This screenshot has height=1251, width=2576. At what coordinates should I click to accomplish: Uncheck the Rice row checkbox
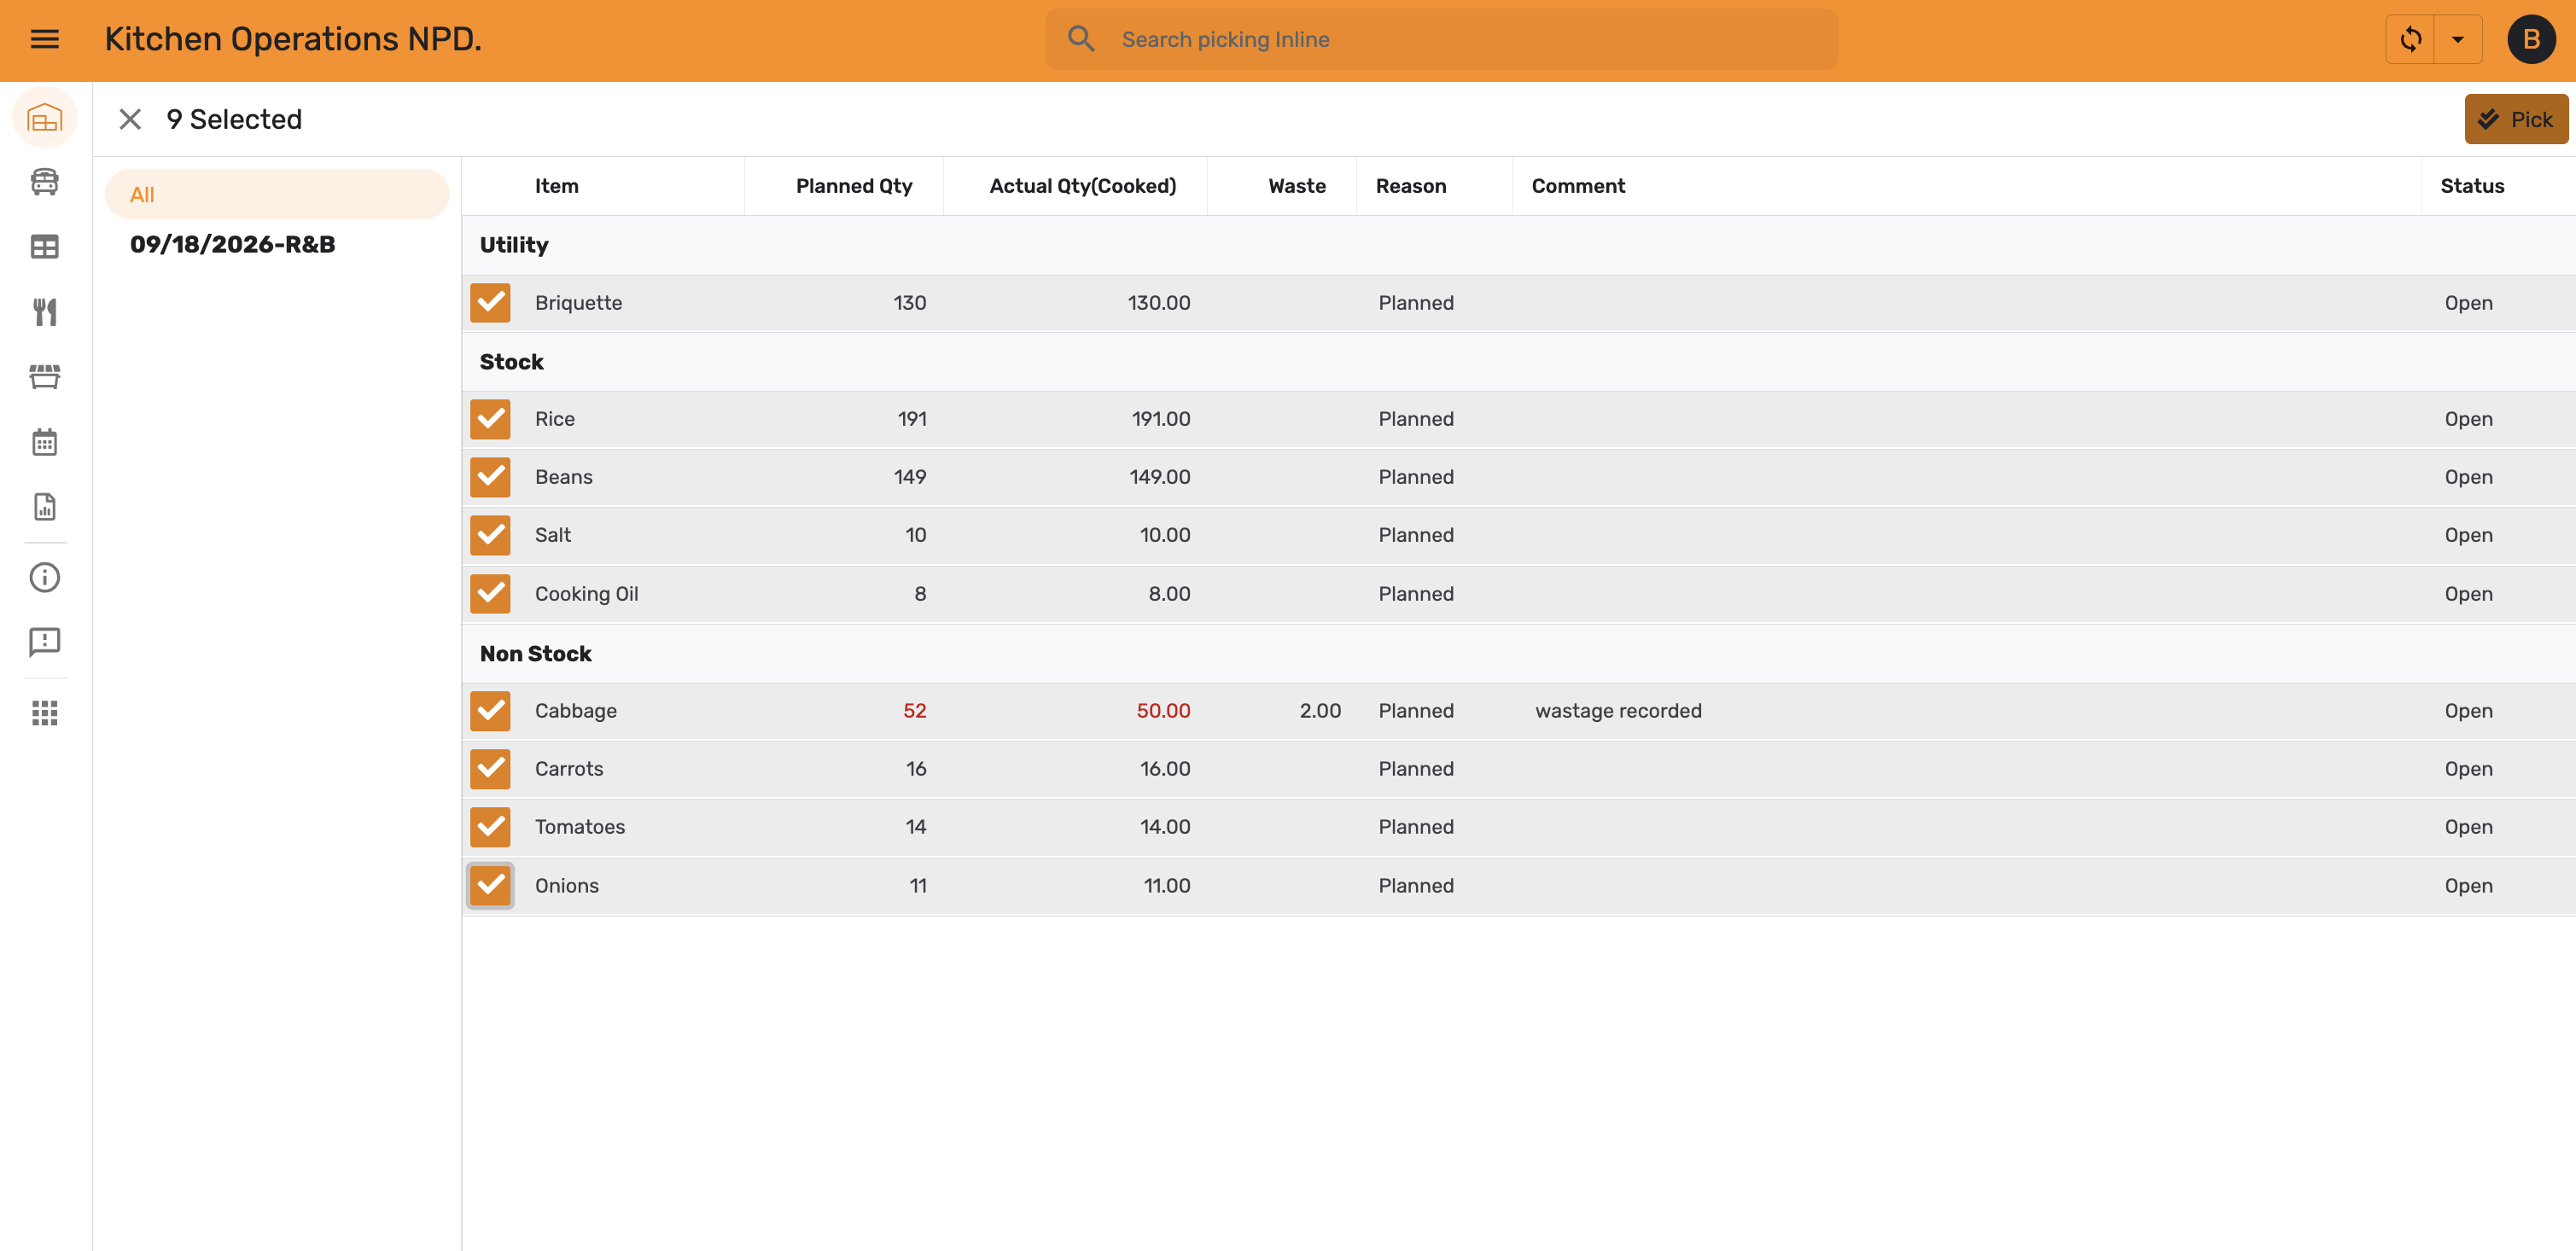pos(490,419)
